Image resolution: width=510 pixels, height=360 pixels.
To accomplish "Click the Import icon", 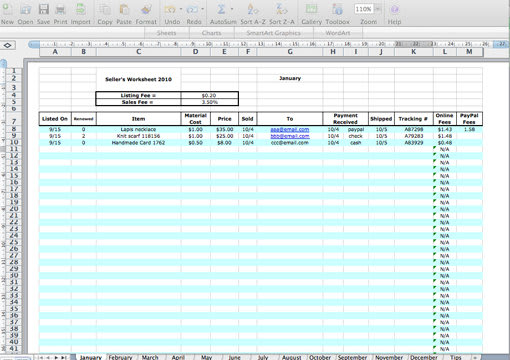I will pos(80,9).
